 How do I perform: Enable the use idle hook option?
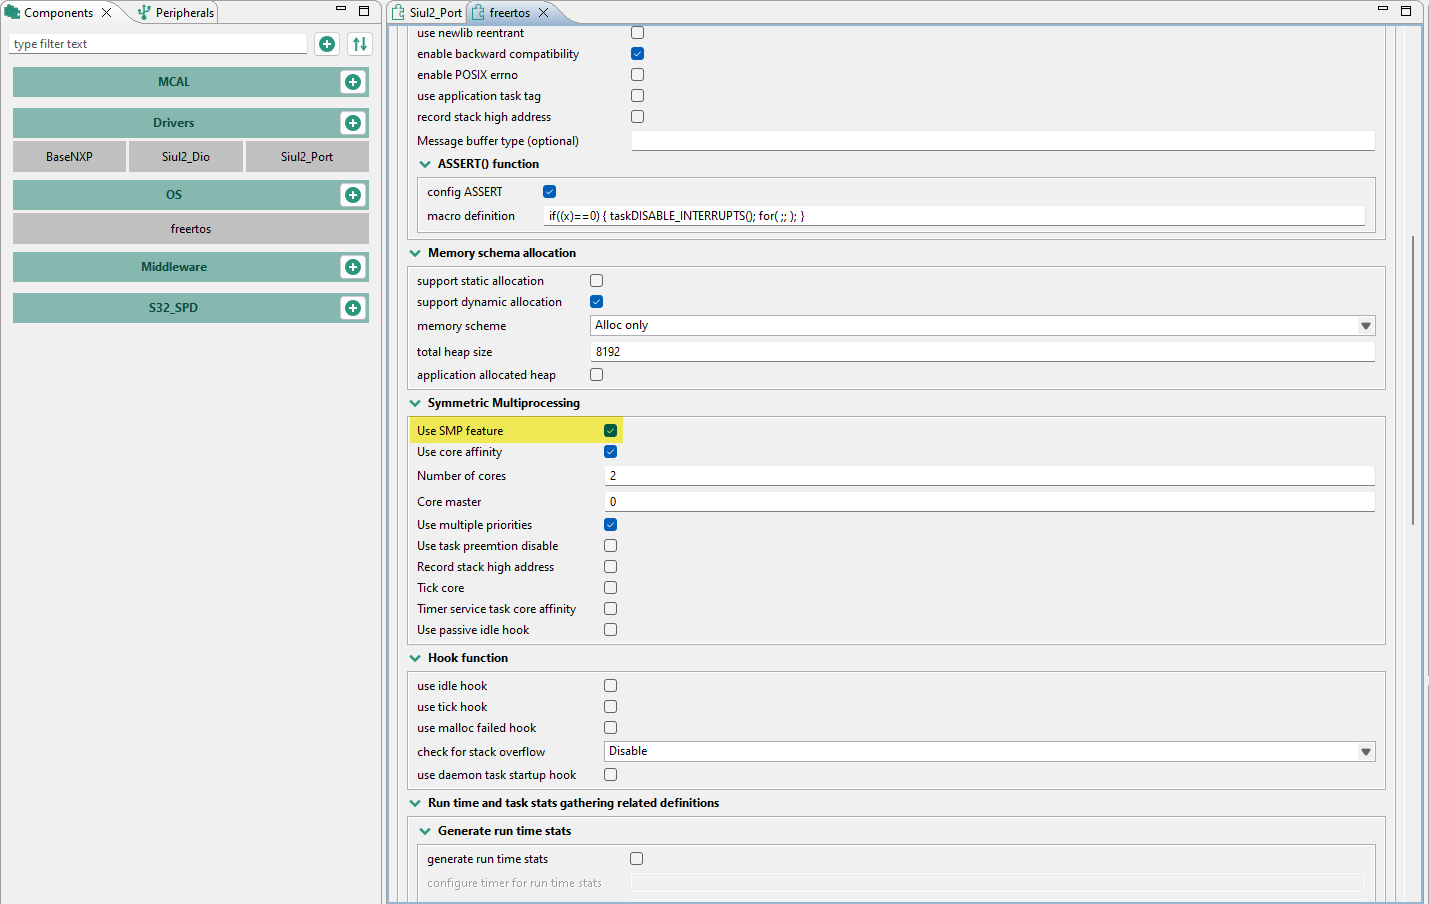(610, 685)
